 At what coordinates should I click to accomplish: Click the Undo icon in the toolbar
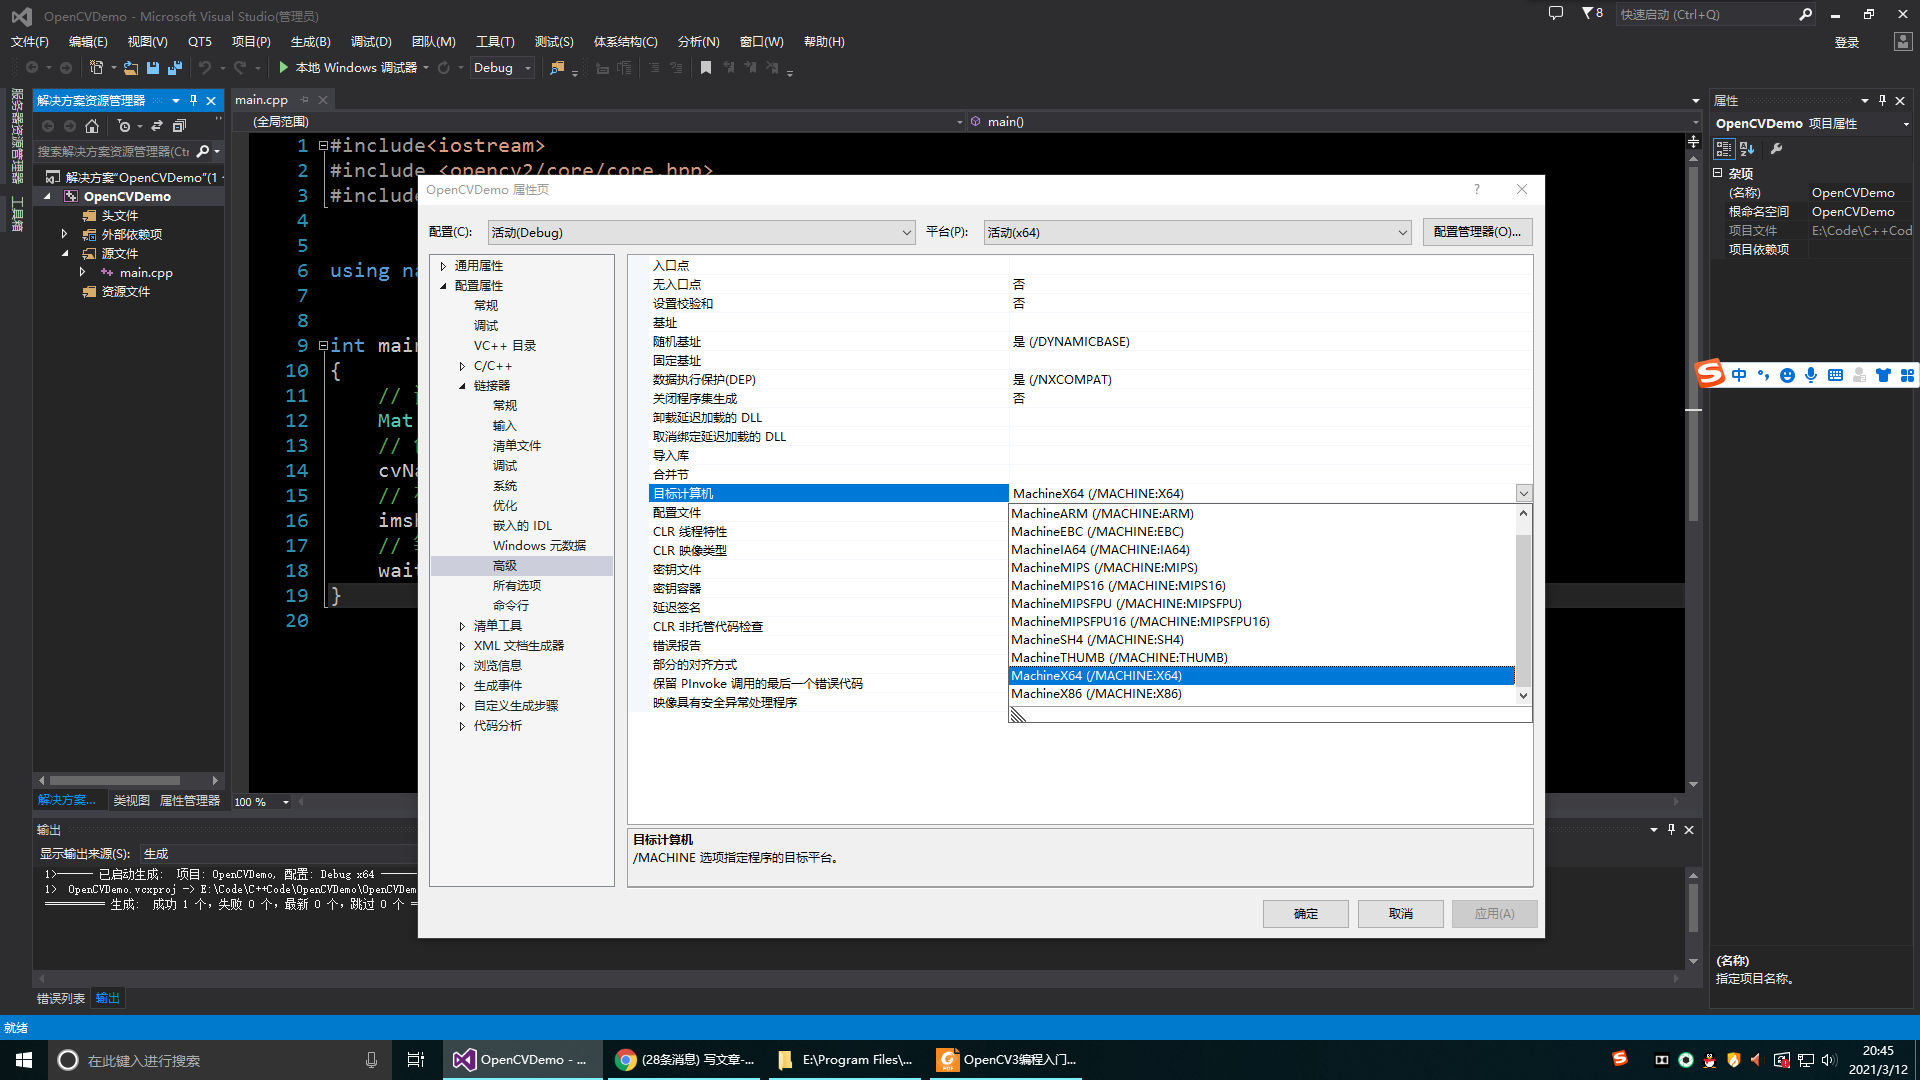pyautogui.click(x=205, y=67)
